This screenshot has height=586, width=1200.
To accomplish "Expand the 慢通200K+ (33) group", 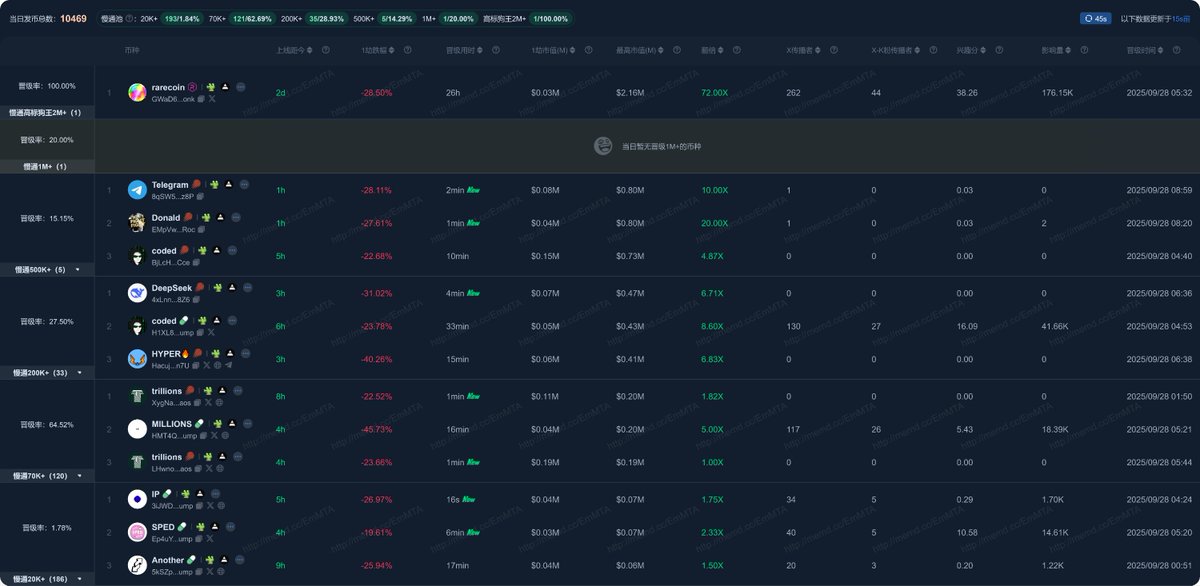I will (78, 372).
